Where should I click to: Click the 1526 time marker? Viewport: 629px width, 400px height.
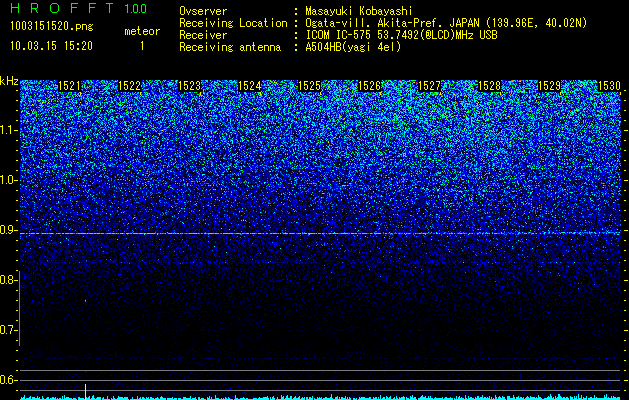click(369, 86)
